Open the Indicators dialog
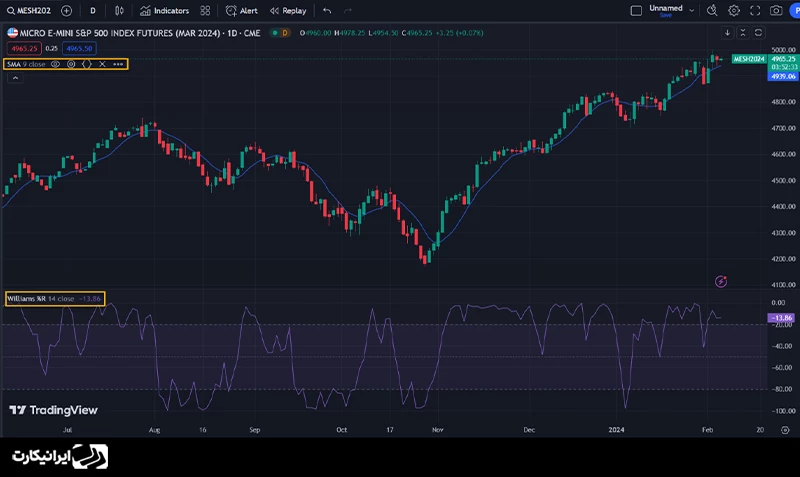This screenshot has height=477, width=800. point(164,10)
